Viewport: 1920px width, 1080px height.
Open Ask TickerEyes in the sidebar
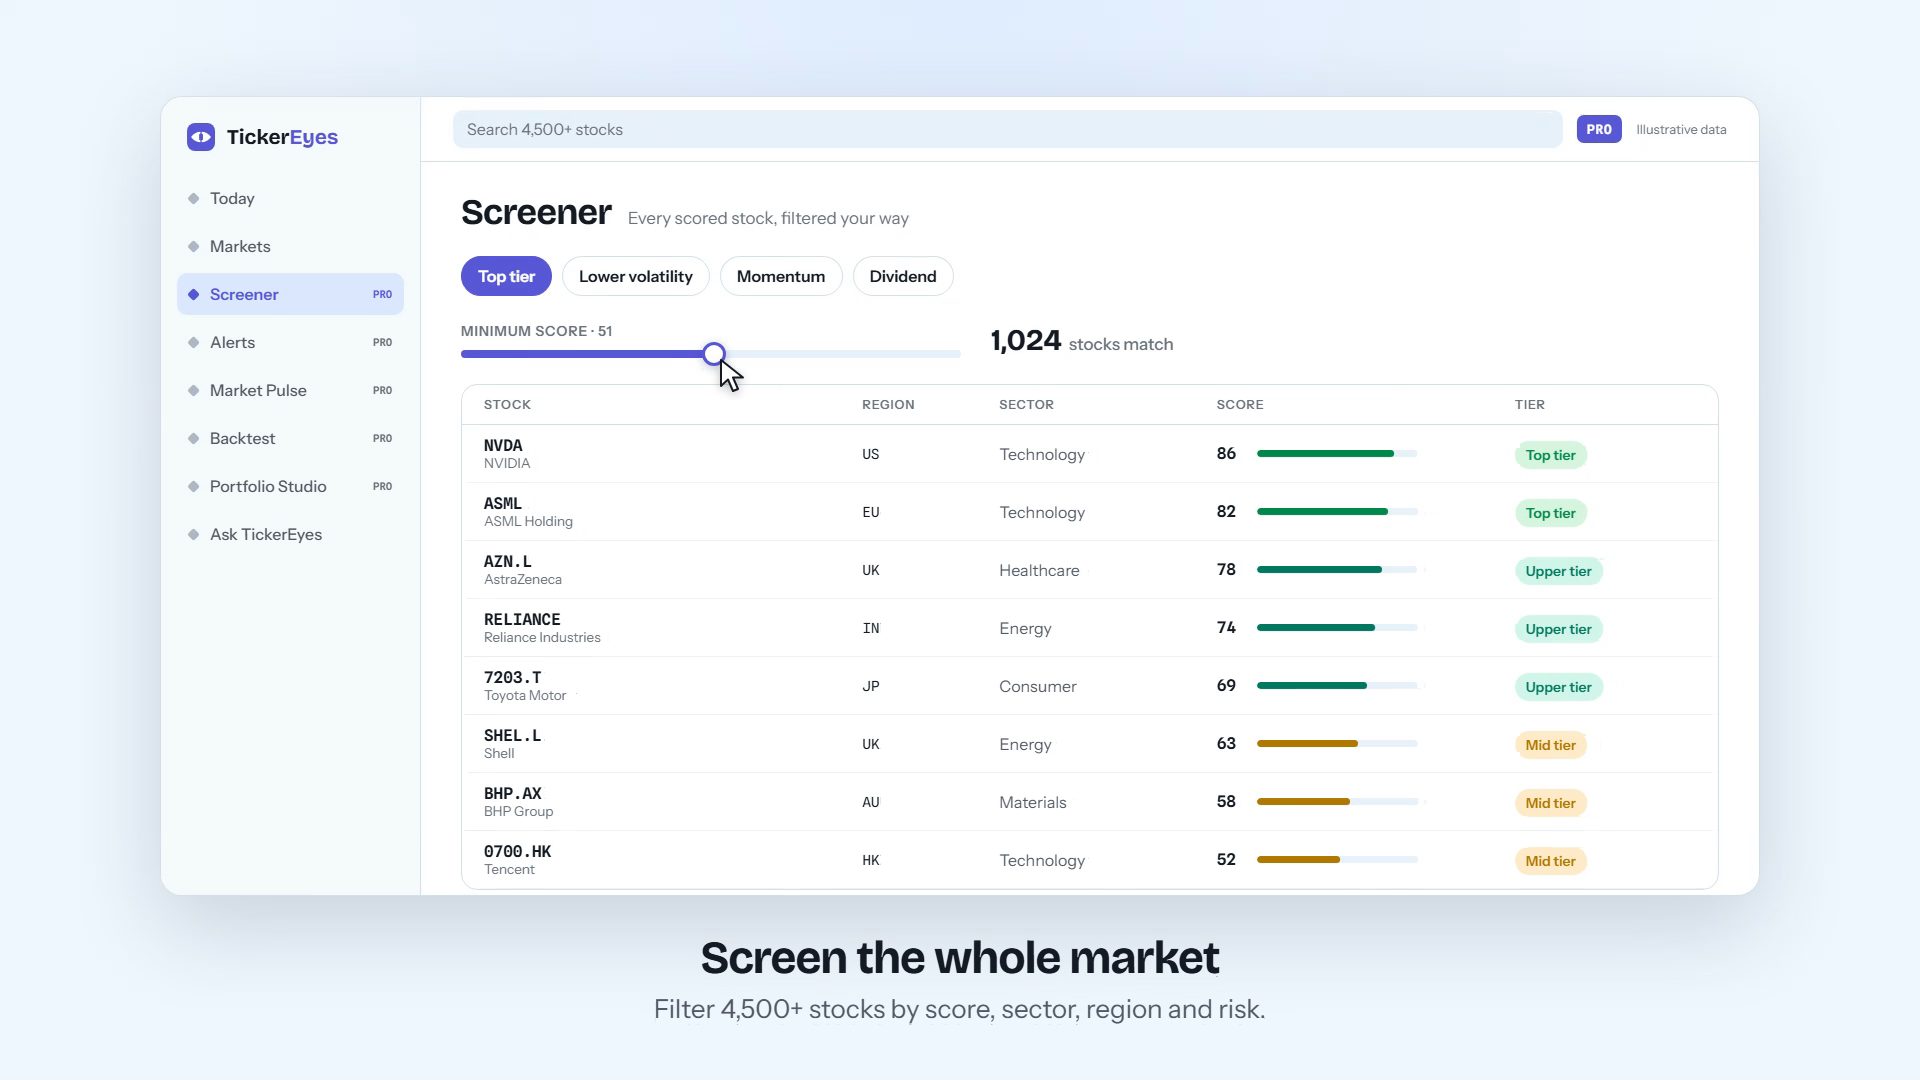pos(290,534)
